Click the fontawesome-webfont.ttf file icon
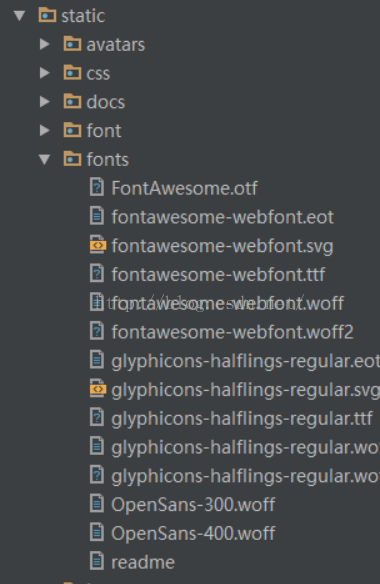380x584 pixels. point(97,273)
